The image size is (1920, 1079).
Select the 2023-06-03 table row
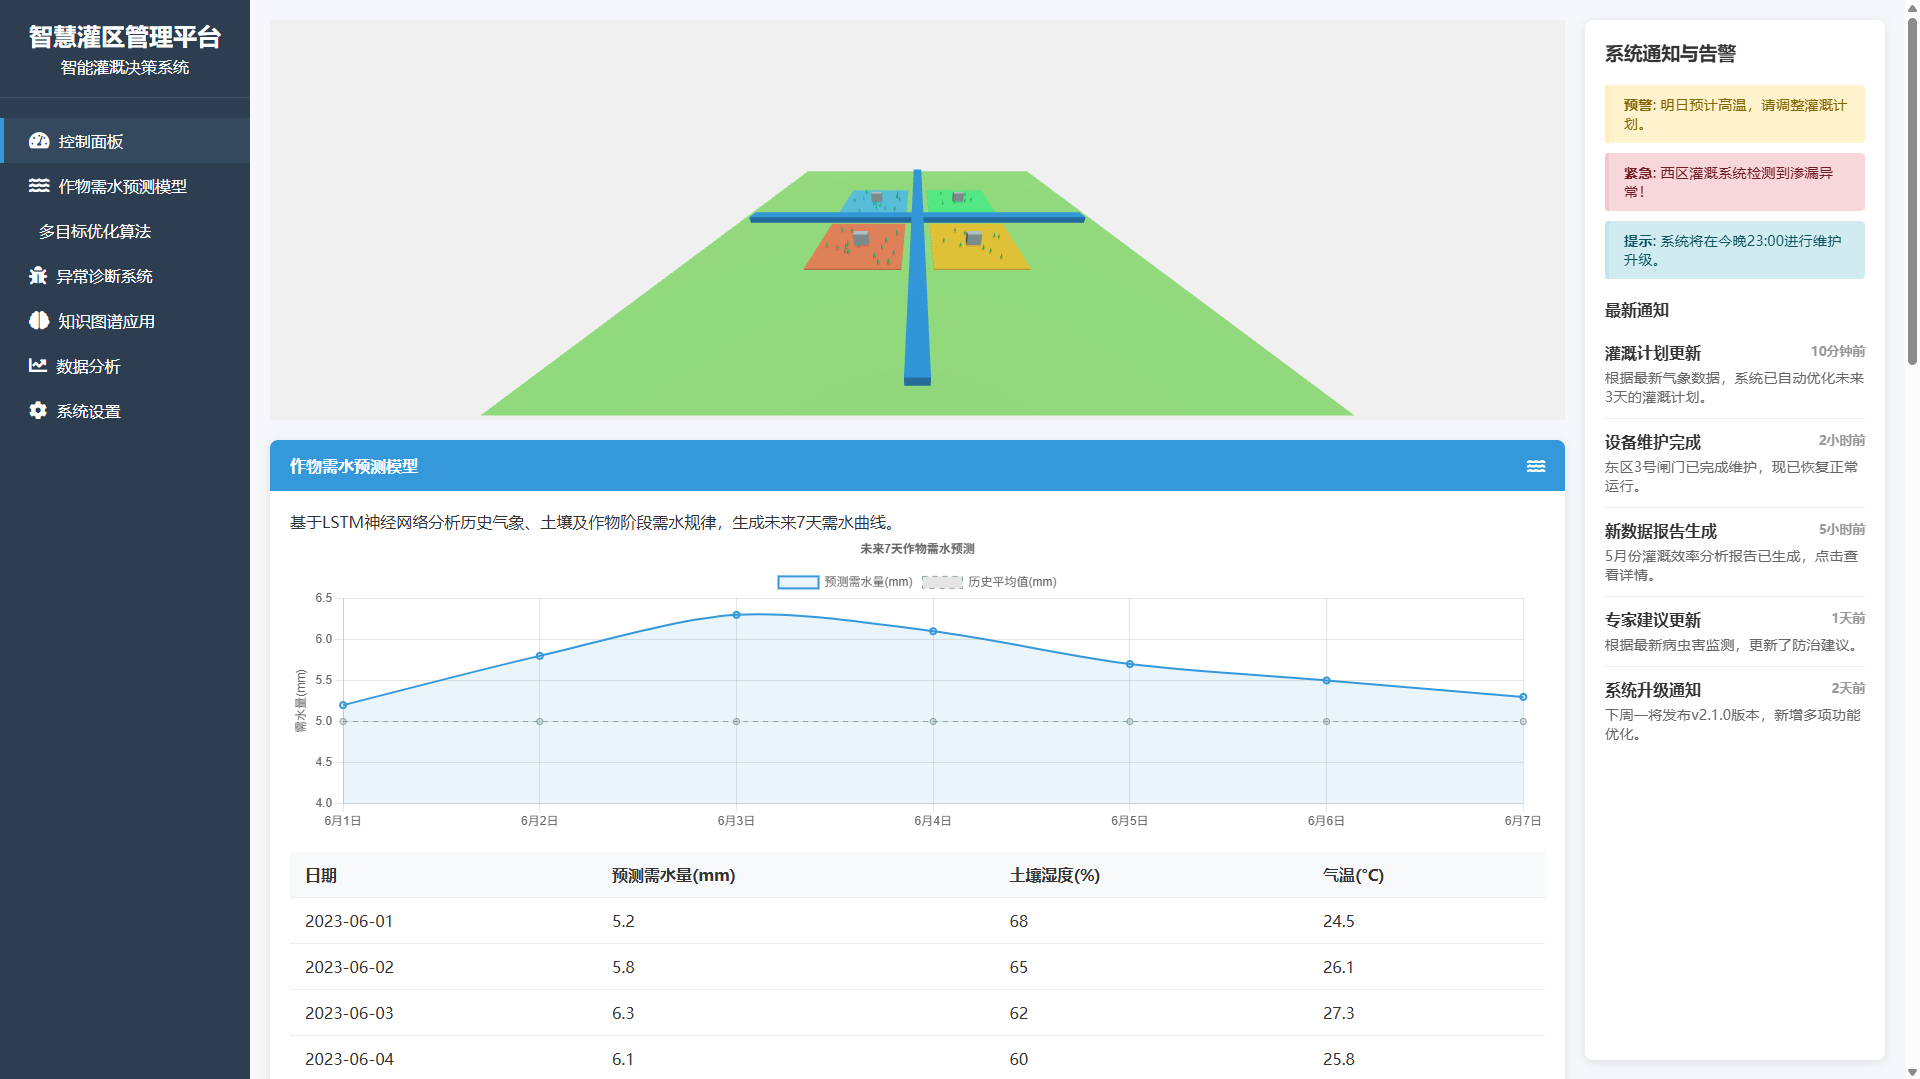point(916,1013)
